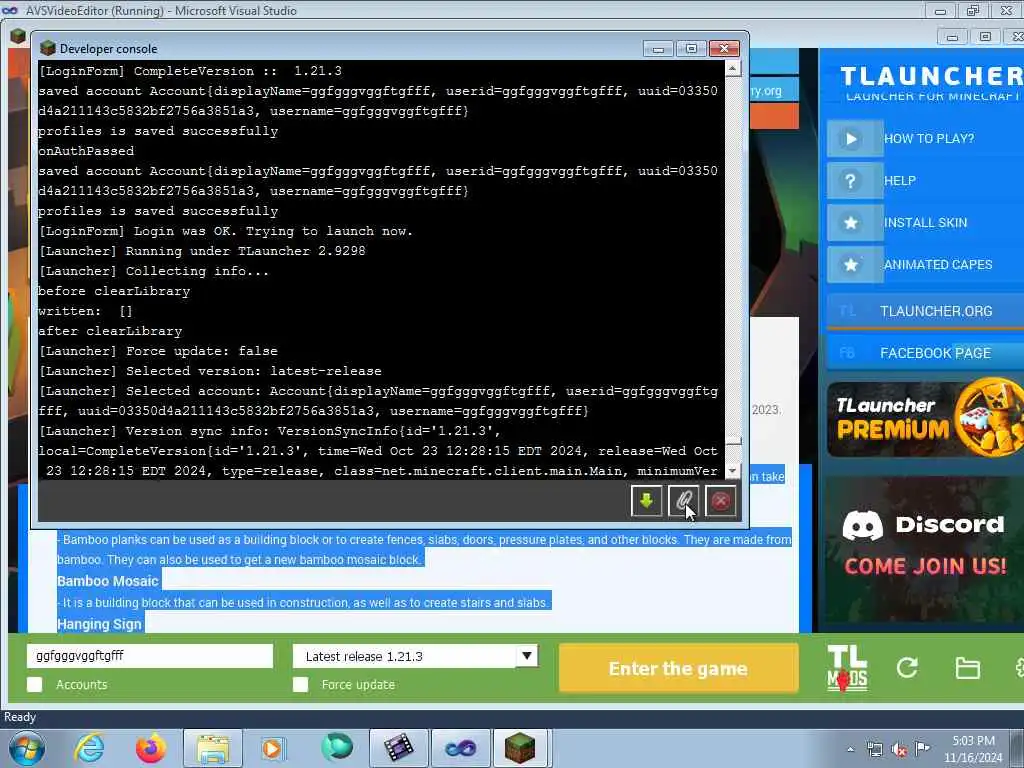The height and width of the screenshot is (768, 1024).
Task: Click the How to Play play icon
Action: pyautogui.click(x=851, y=138)
